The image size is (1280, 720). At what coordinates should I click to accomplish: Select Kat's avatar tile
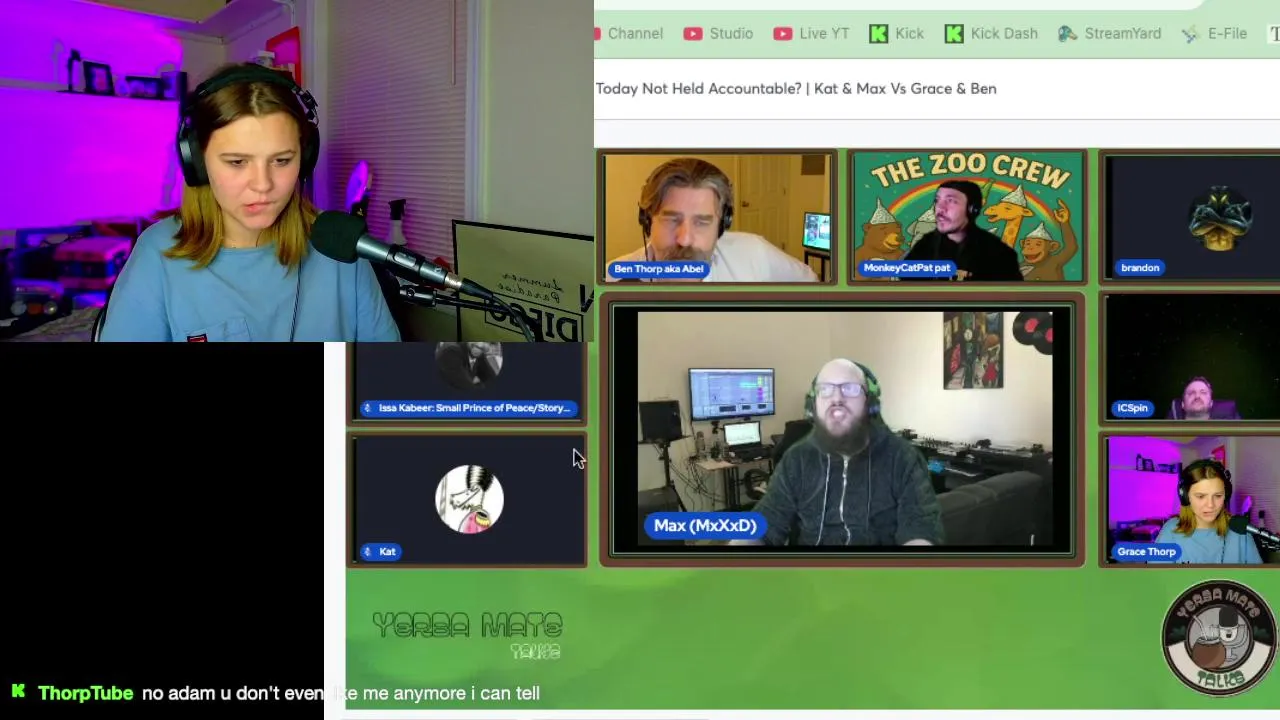468,500
